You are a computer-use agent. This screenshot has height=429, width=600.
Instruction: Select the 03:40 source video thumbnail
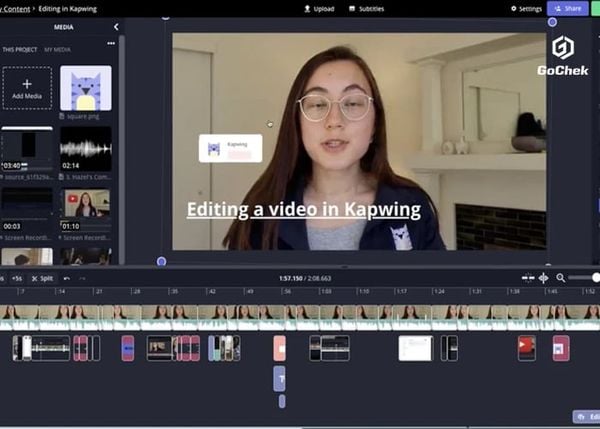coord(27,149)
